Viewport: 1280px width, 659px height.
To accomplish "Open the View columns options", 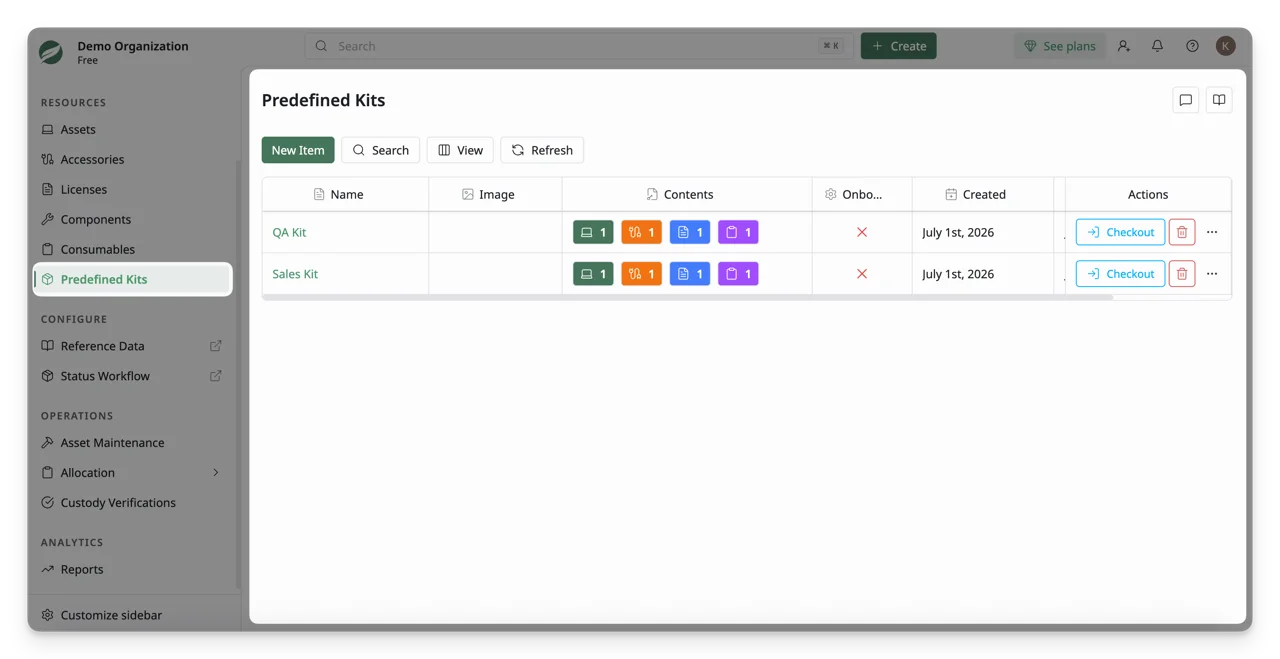I will pyautogui.click(x=460, y=150).
